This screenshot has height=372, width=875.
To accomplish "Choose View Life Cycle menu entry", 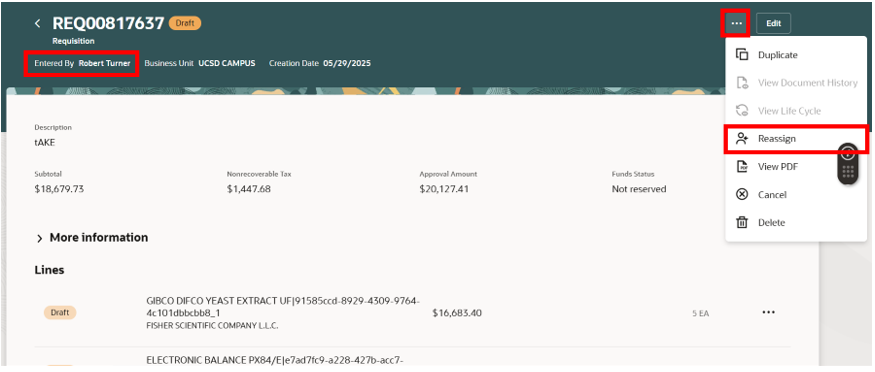I will 796,110.
